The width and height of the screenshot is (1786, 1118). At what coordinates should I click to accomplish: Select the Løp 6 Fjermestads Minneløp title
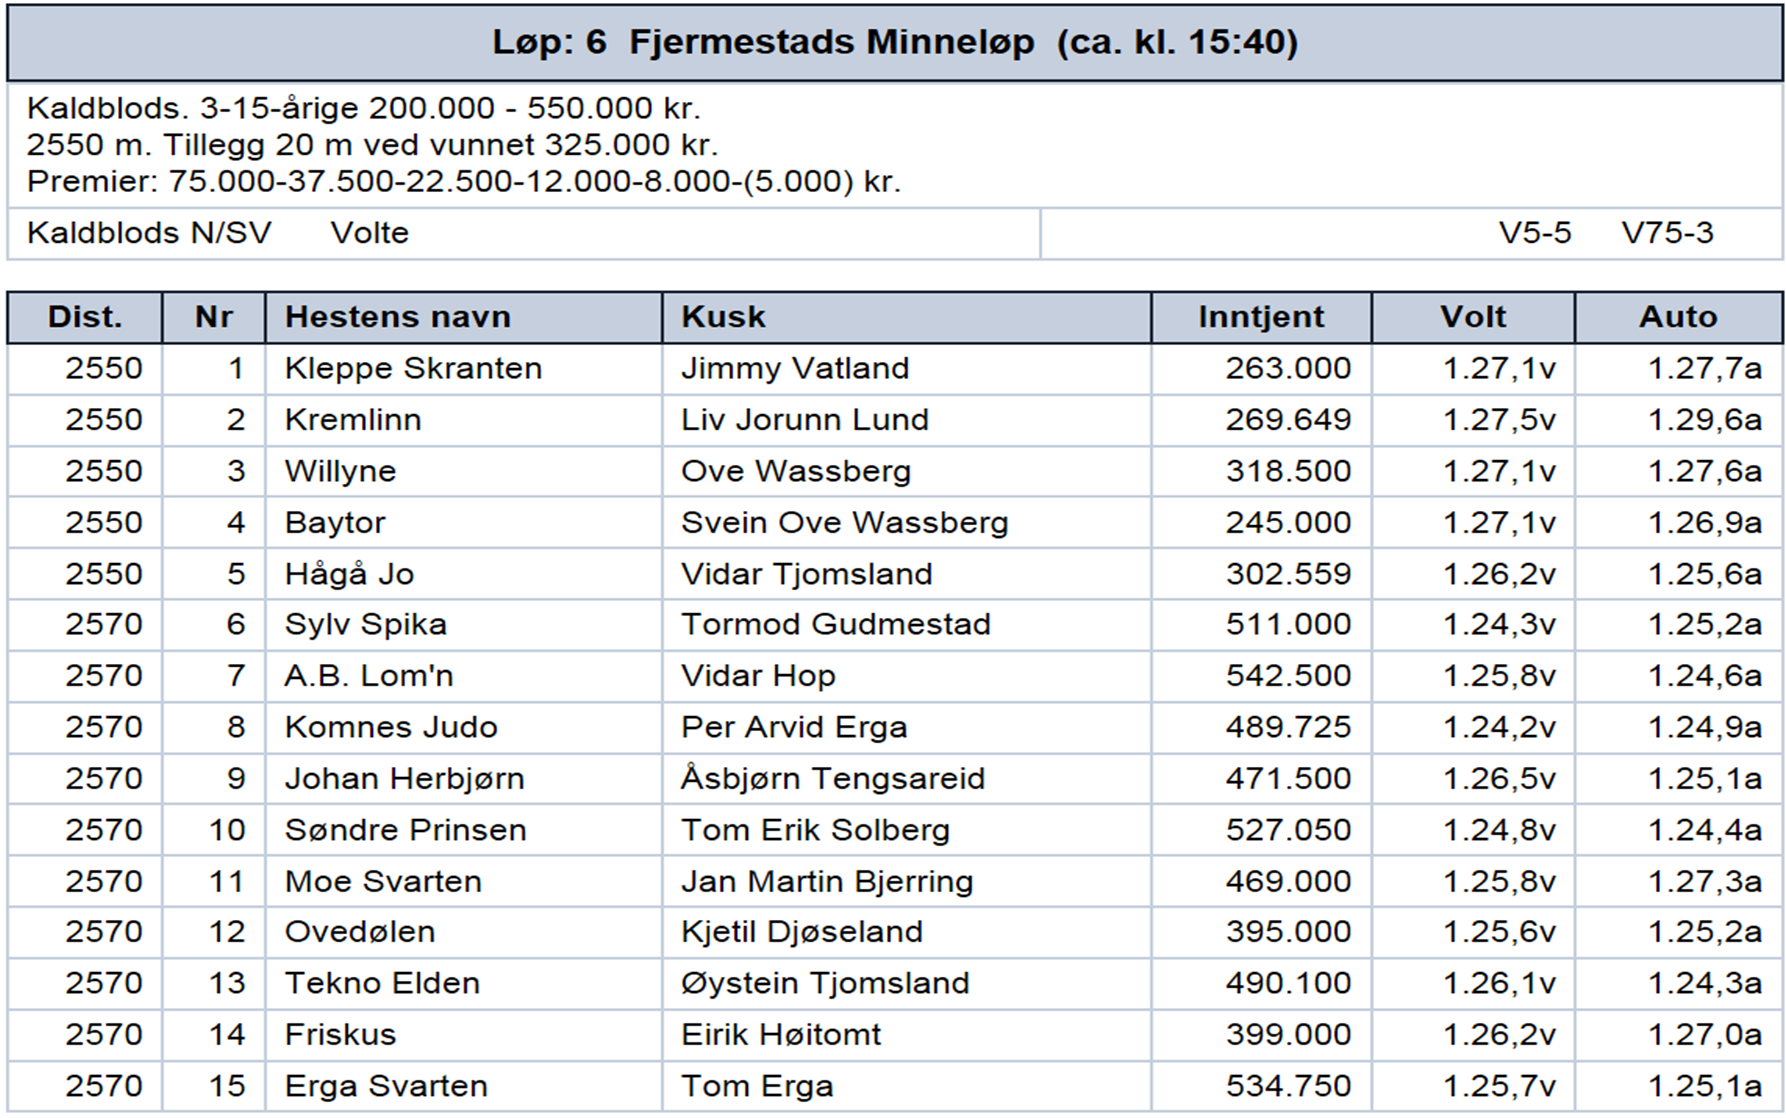895,43
